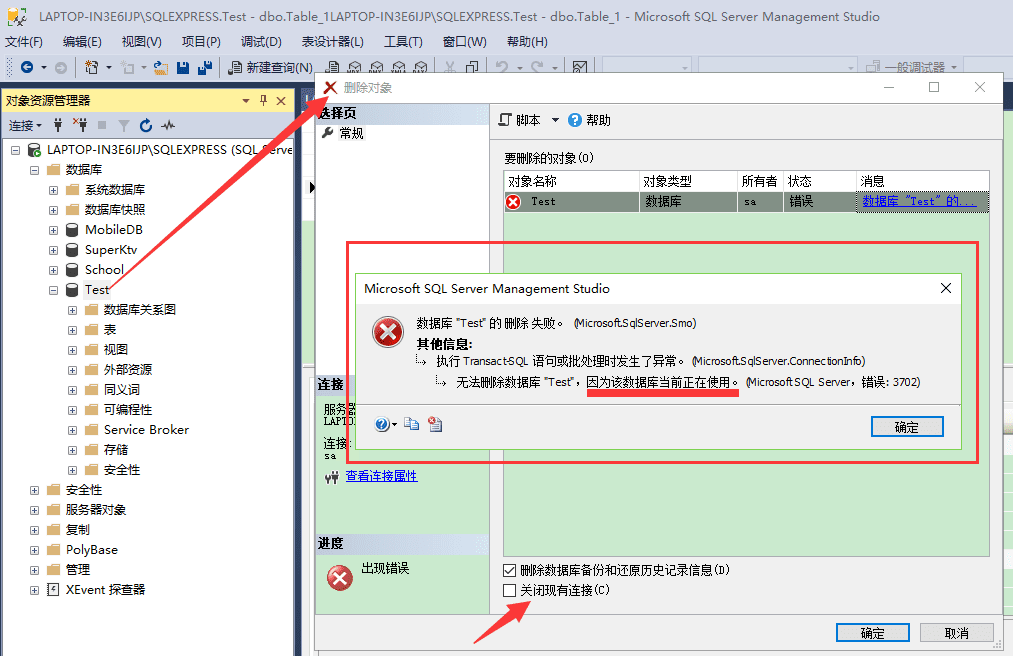1013x656 pixels.
Task: Click the connect plug icon in Object Explorer
Action: click(x=58, y=125)
